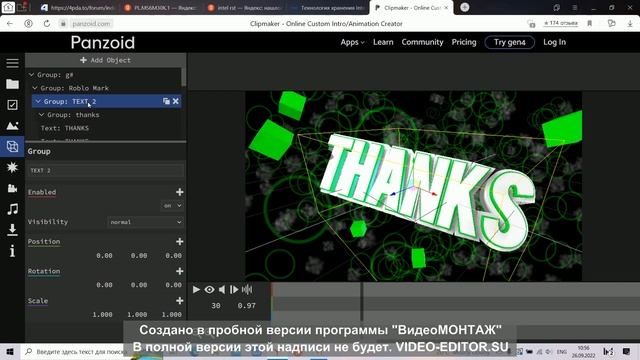640x360 pixels.
Task: Click the frame number 38 field
Action: tap(216, 305)
